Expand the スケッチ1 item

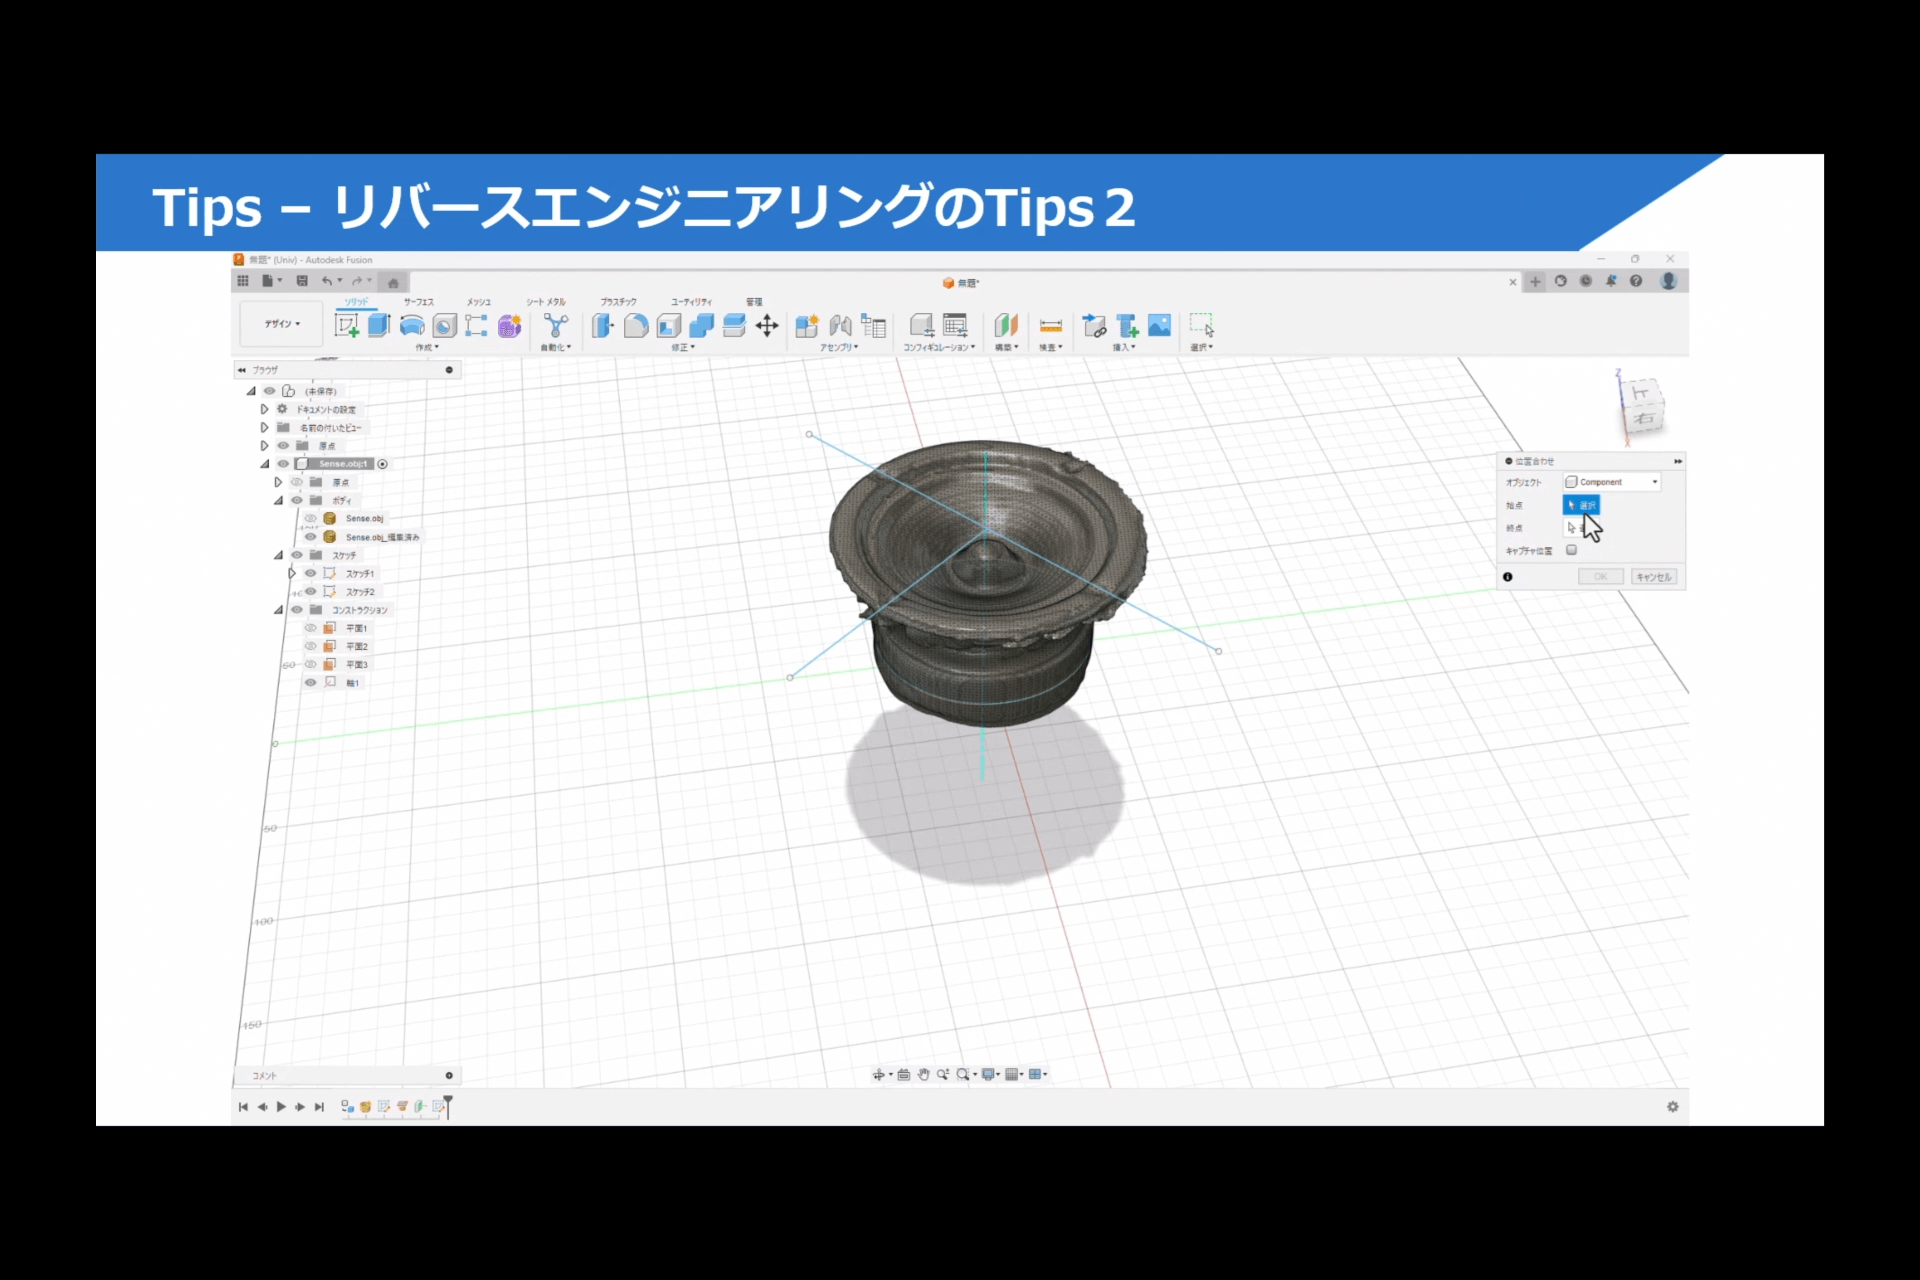coord(292,573)
